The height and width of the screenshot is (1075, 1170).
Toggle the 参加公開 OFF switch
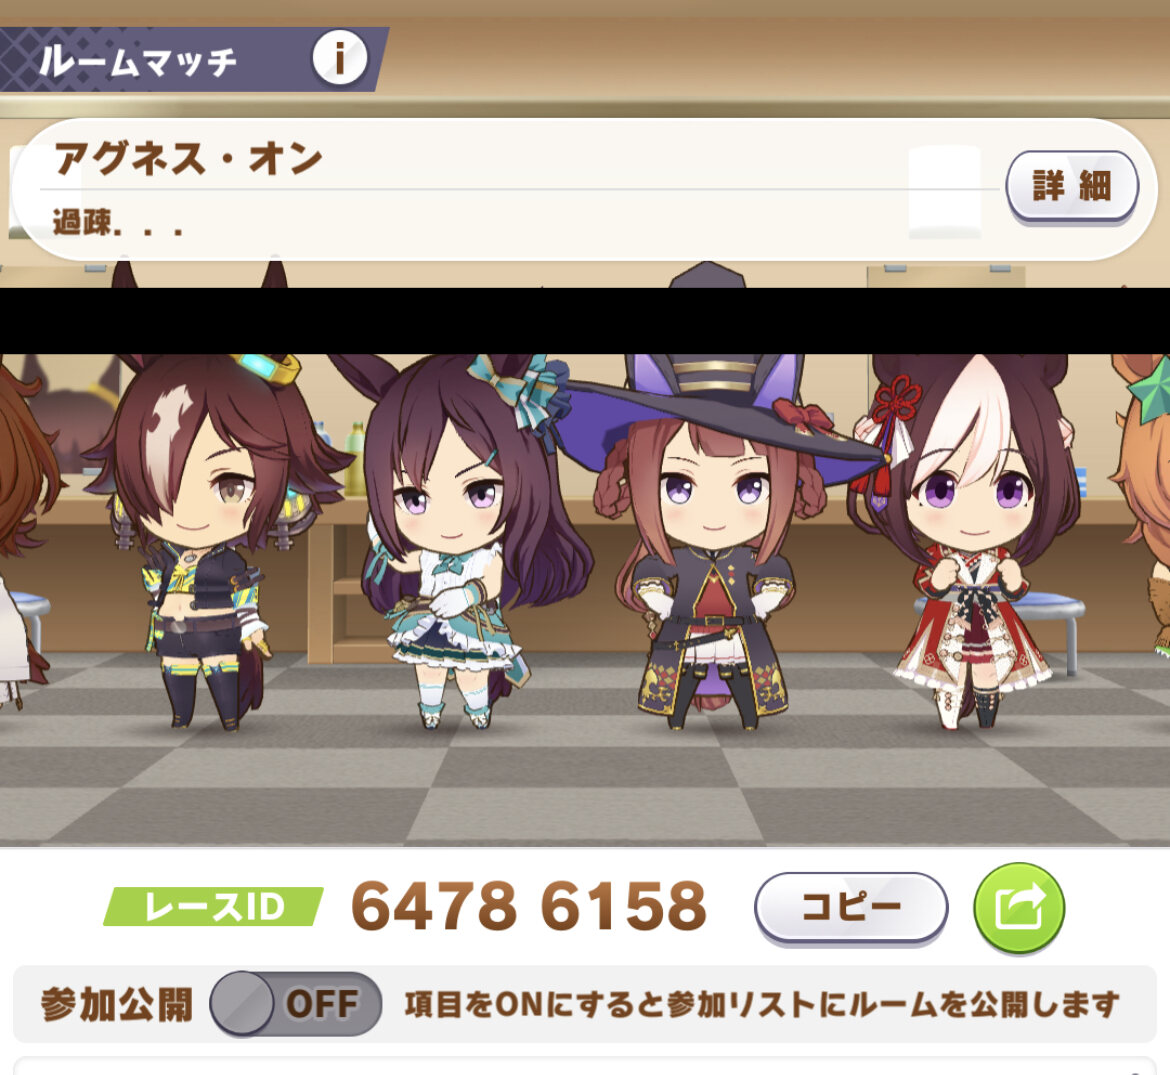coord(296,1004)
